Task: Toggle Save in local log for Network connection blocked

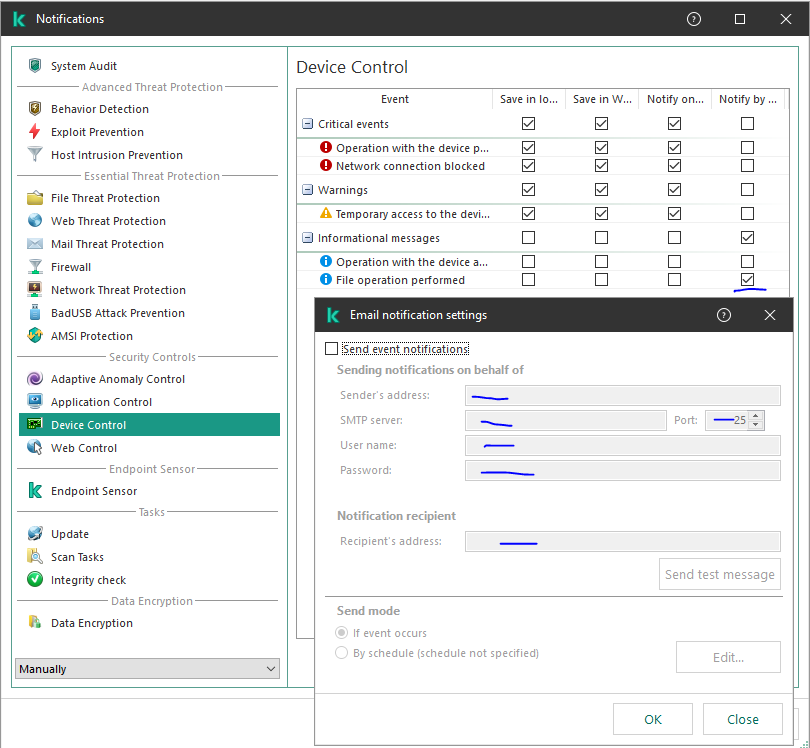Action: [528, 166]
